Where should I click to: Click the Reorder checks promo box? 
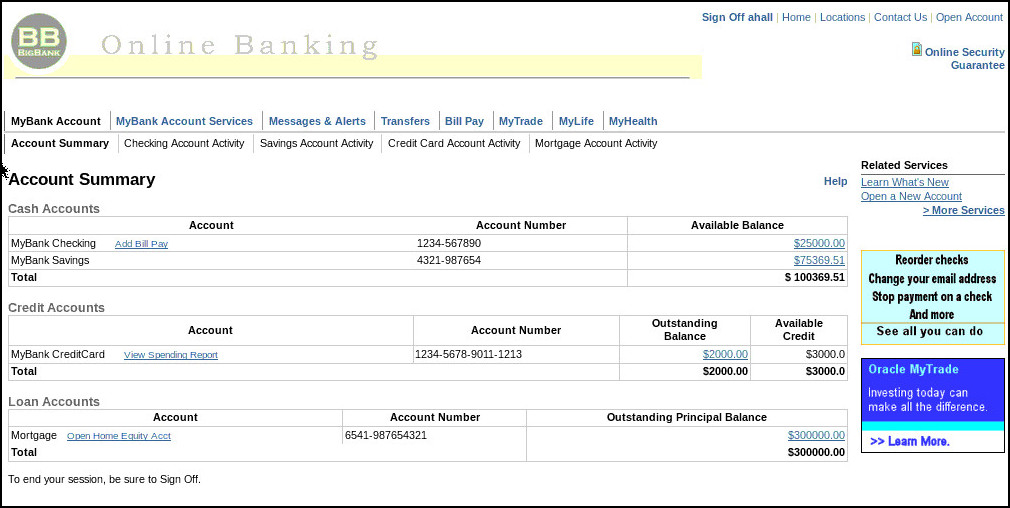click(932, 287)
